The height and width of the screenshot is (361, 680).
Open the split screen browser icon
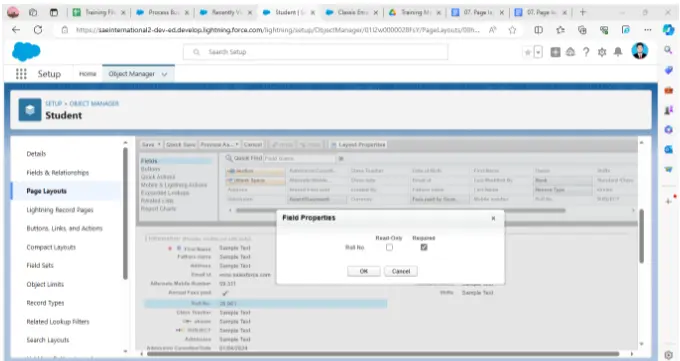[x=538, y=30]
